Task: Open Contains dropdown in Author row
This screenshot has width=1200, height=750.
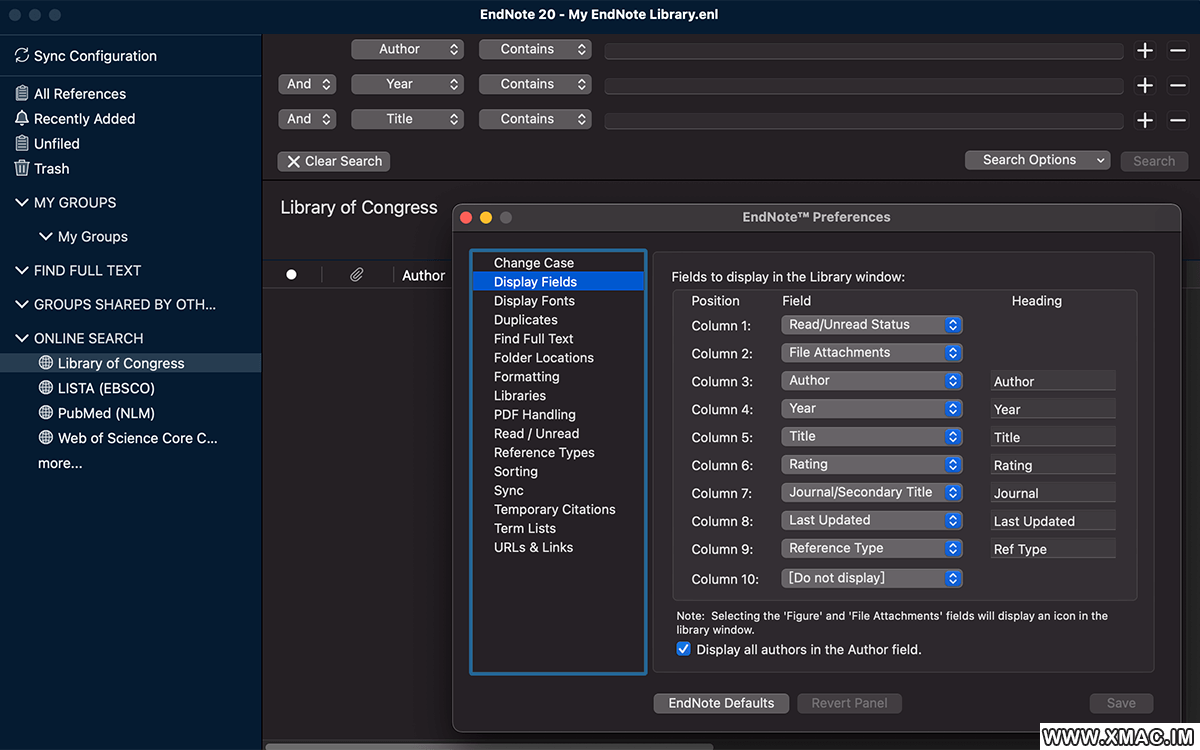Action: click(535, 49)
